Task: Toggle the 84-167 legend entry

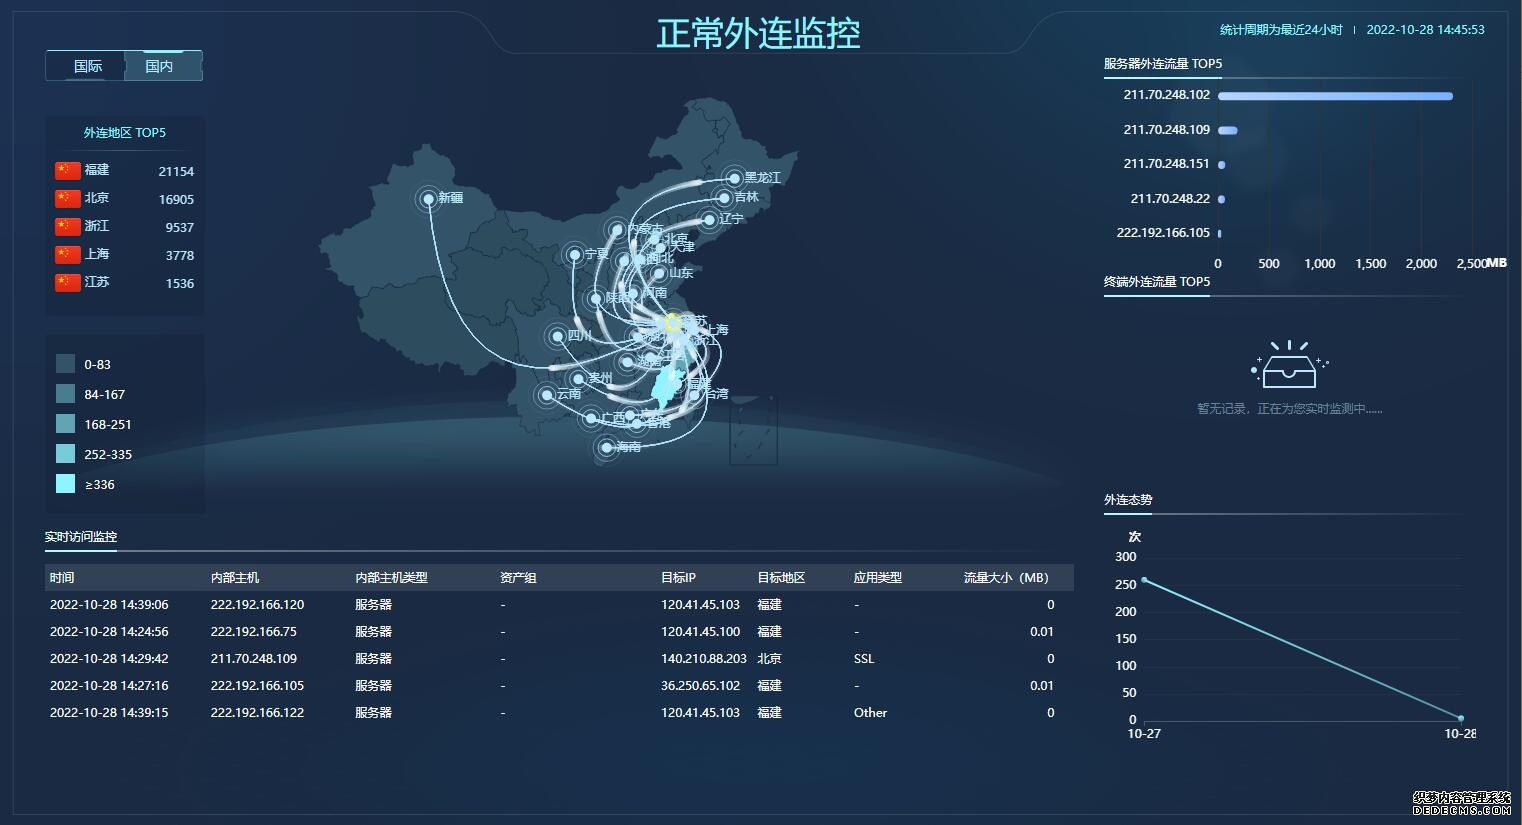Action: click(x=65, y=393)
